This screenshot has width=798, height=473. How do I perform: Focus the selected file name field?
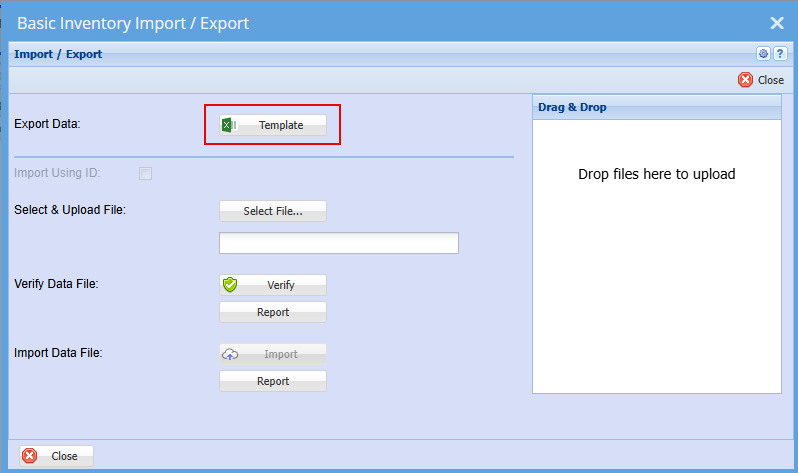(339, 243)
